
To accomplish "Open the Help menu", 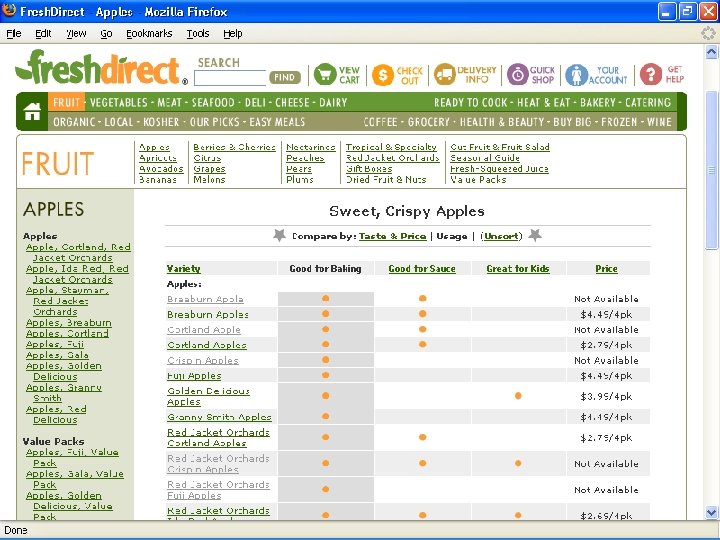I will tap(233, 34).
